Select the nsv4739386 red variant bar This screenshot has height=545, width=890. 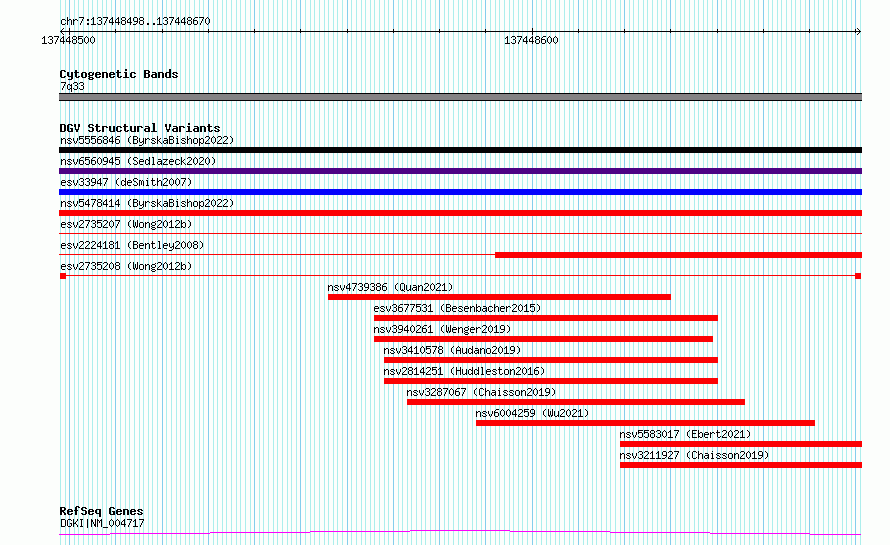click(x=499, y=297)
